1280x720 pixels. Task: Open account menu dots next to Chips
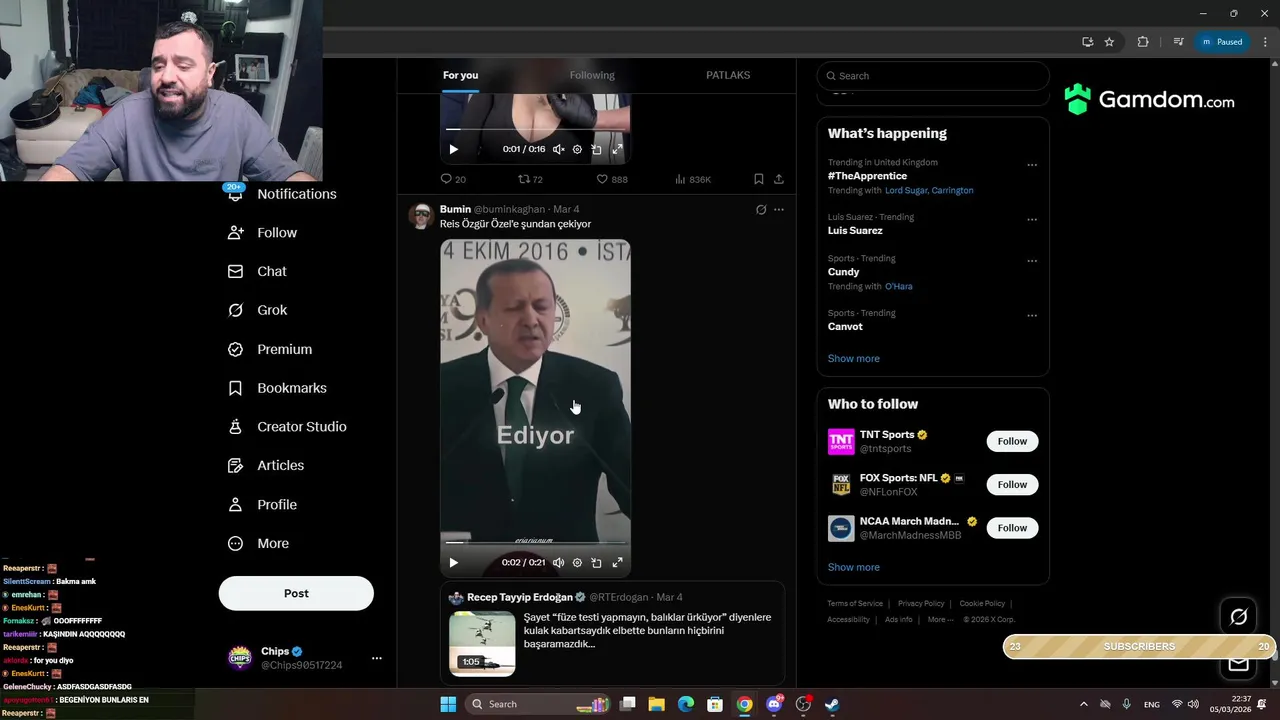pyautogui.click(x=377, y=658)
